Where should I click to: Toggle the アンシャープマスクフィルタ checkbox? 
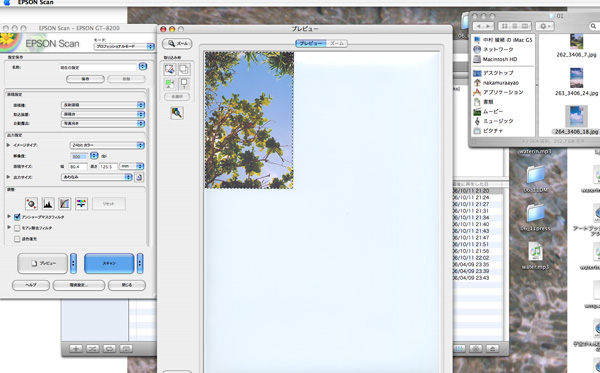click(x=17, y=217)
